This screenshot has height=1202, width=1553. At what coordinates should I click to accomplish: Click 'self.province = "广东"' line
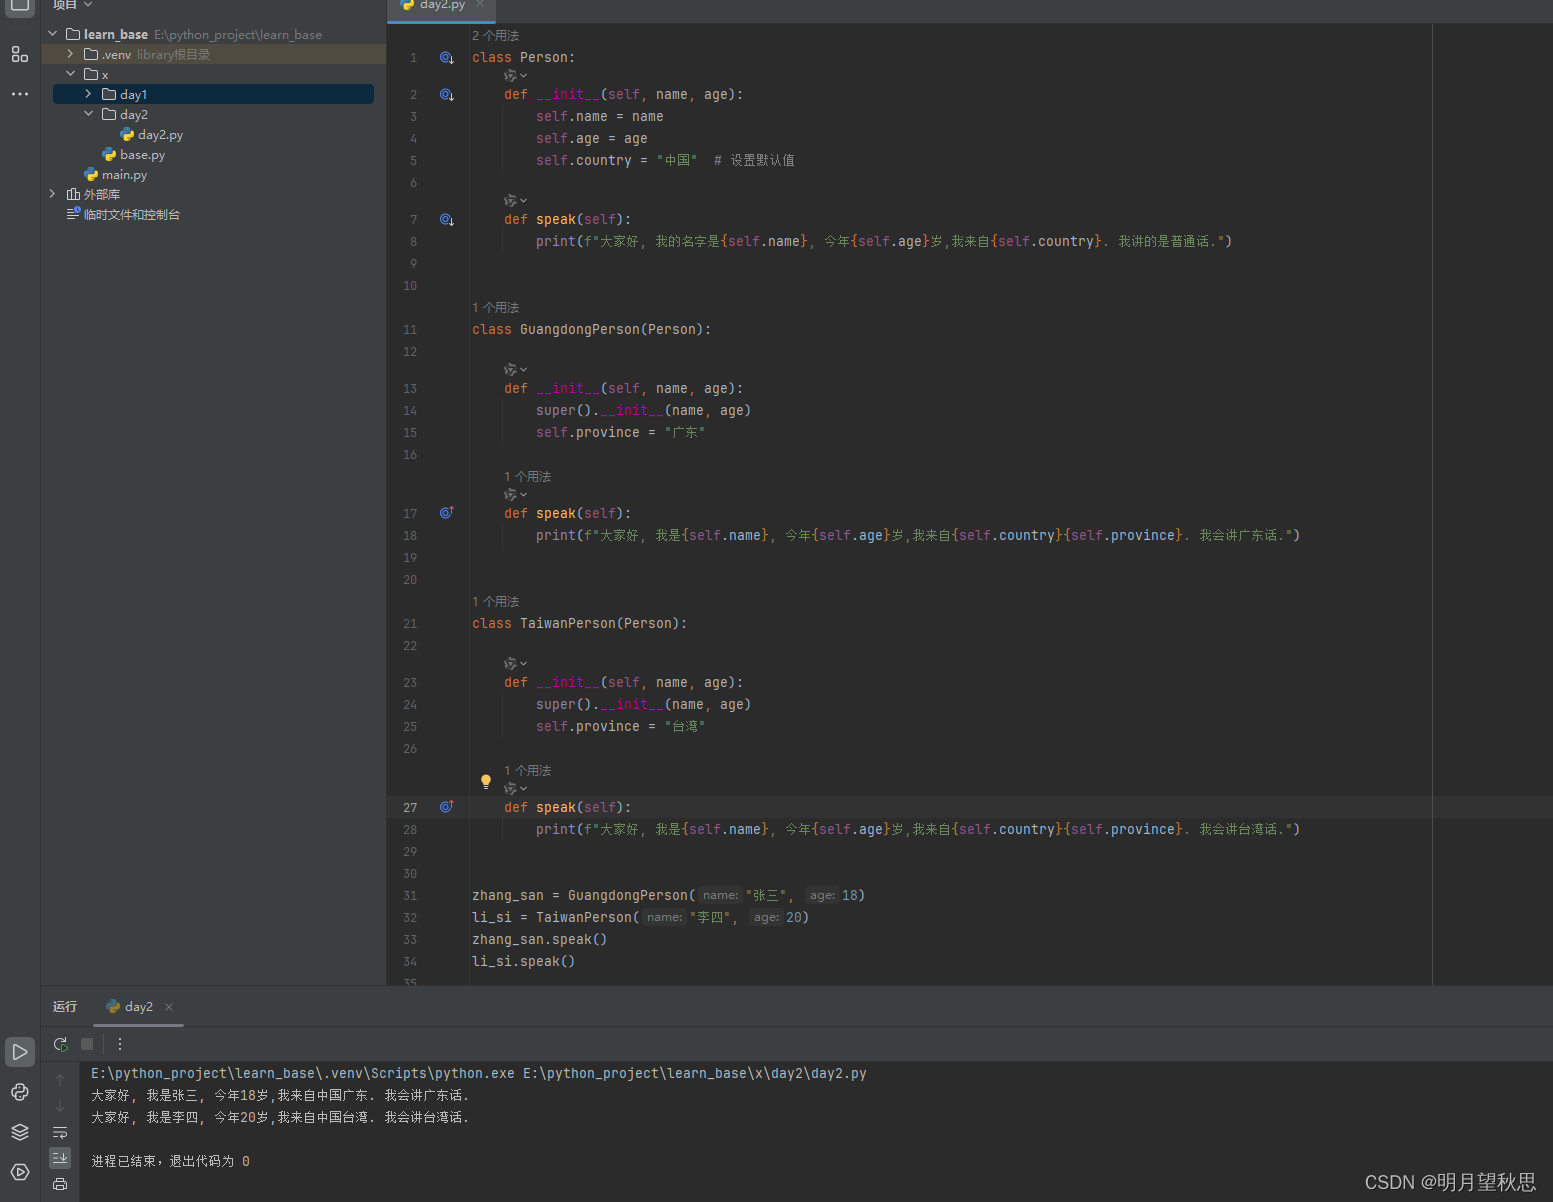[620, 433]
